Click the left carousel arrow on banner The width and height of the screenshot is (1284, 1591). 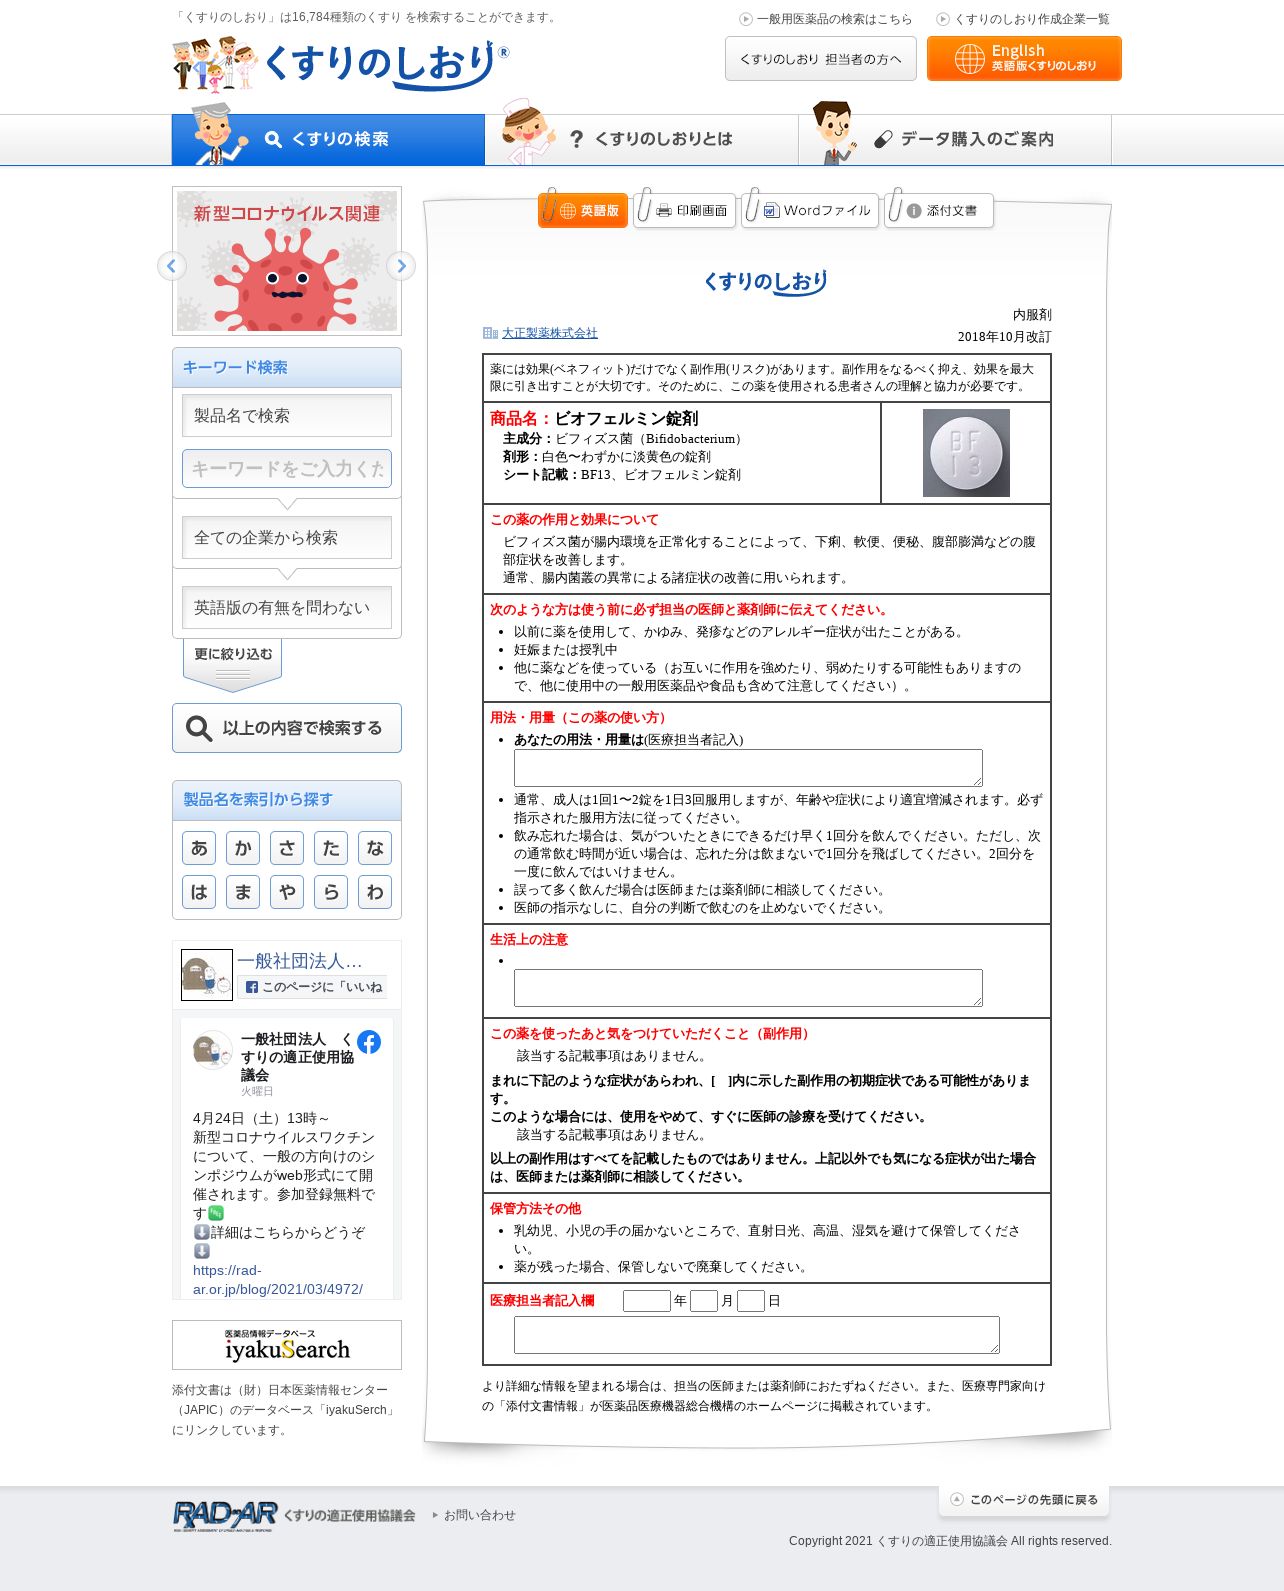point(172,266)
